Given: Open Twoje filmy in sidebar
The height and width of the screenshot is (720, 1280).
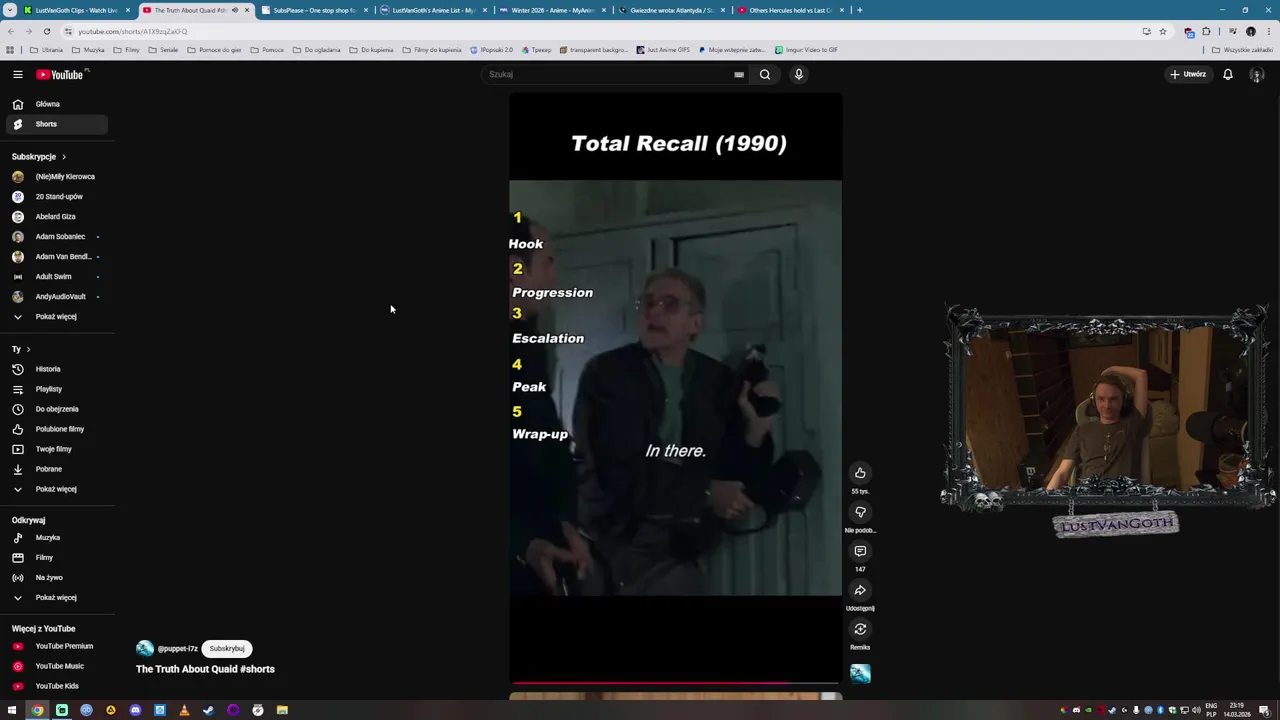Looking at the screenshot, I should [56, 449].
